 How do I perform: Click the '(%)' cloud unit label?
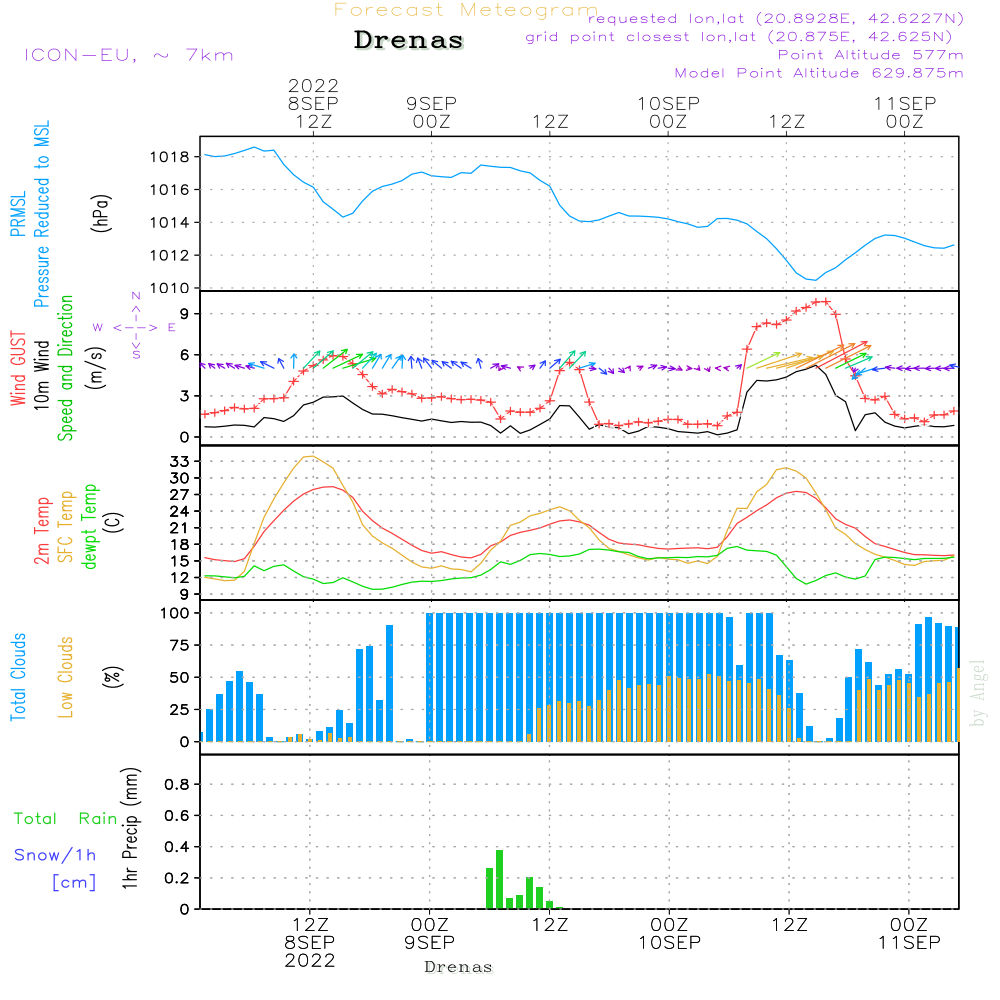click(x=112, y=677)
